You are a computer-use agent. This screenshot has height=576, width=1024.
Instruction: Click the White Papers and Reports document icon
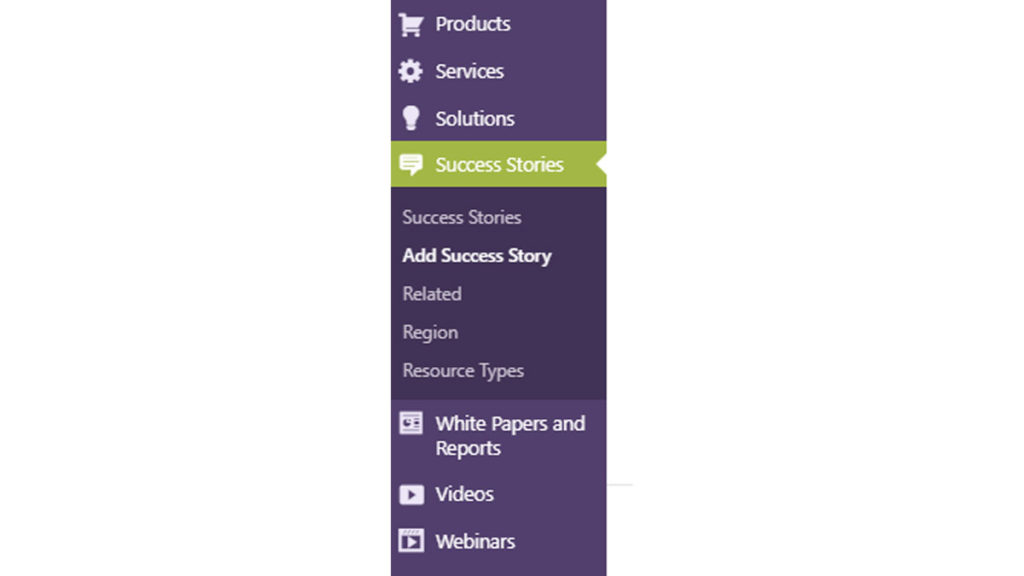pos(410,423)
